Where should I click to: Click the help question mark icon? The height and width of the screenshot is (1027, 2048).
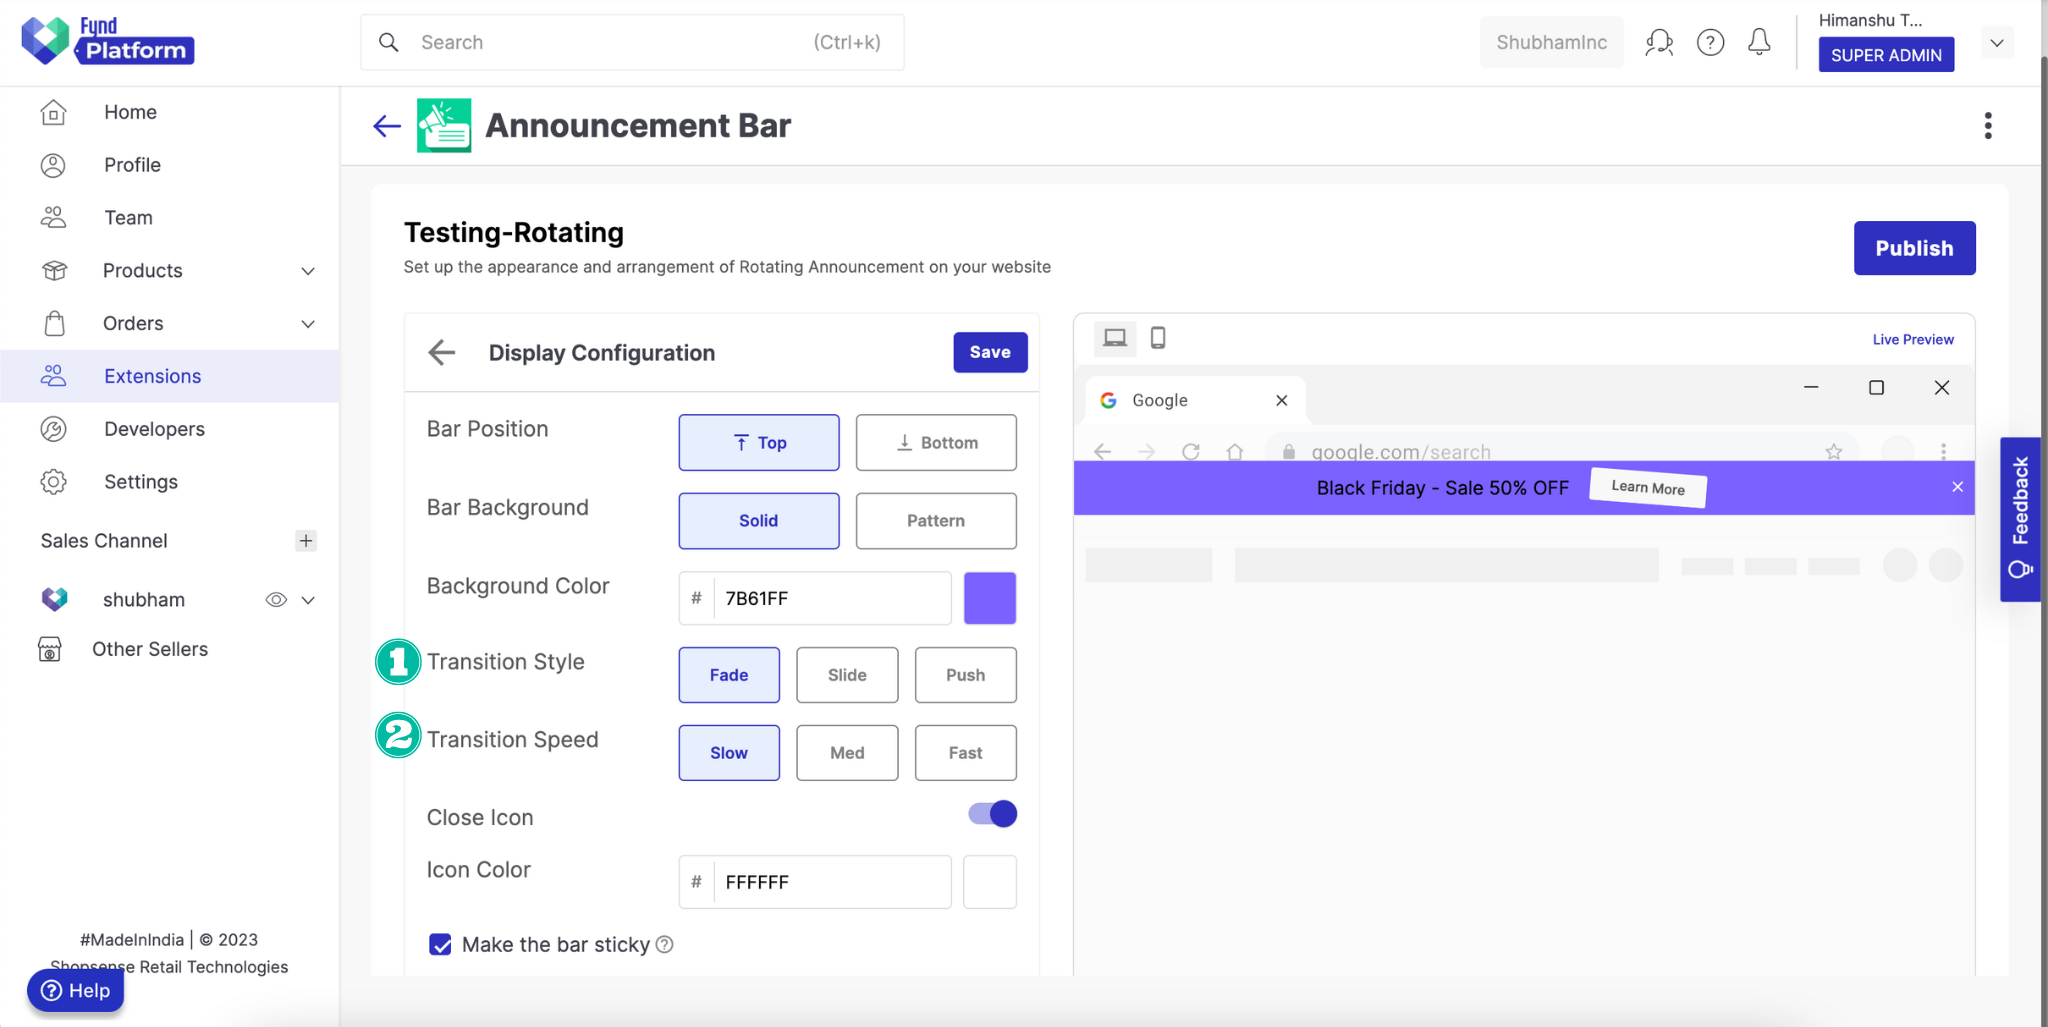click(1710, 42)
